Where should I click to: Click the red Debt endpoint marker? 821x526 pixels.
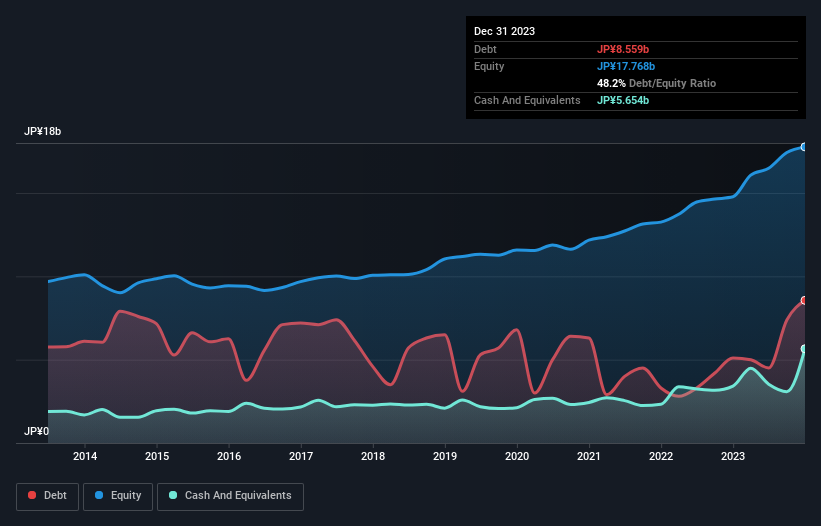pyautogui.click(x=804, y=300)
